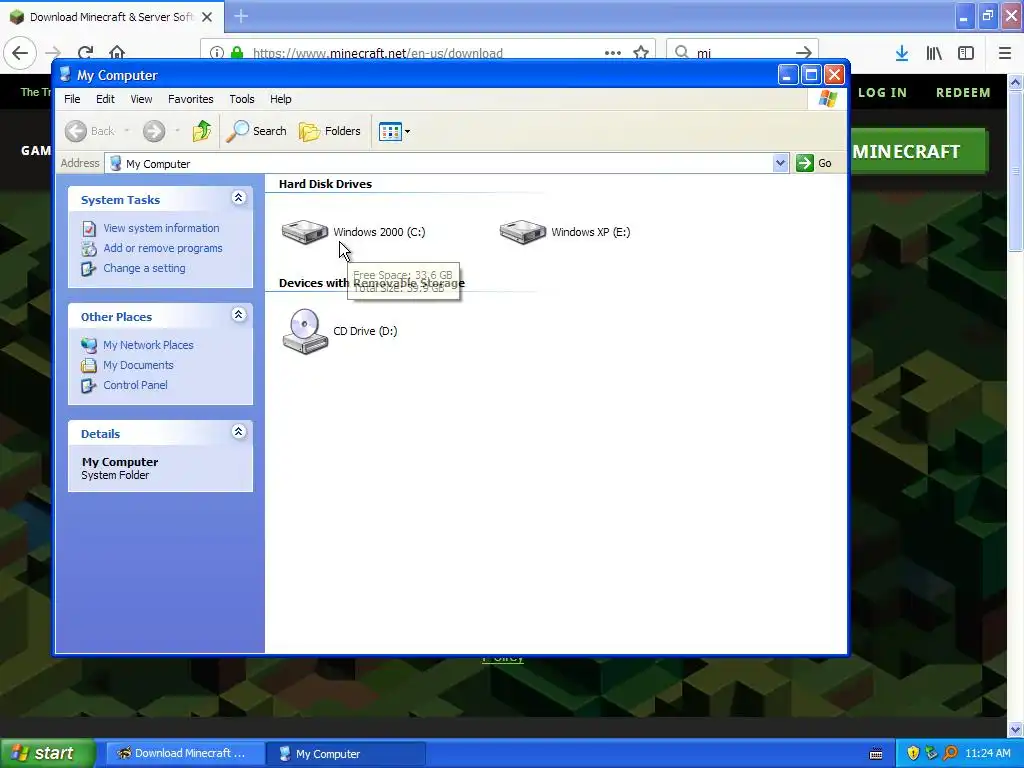
Task: Open the Favorites menu
Action: (191, 99)
